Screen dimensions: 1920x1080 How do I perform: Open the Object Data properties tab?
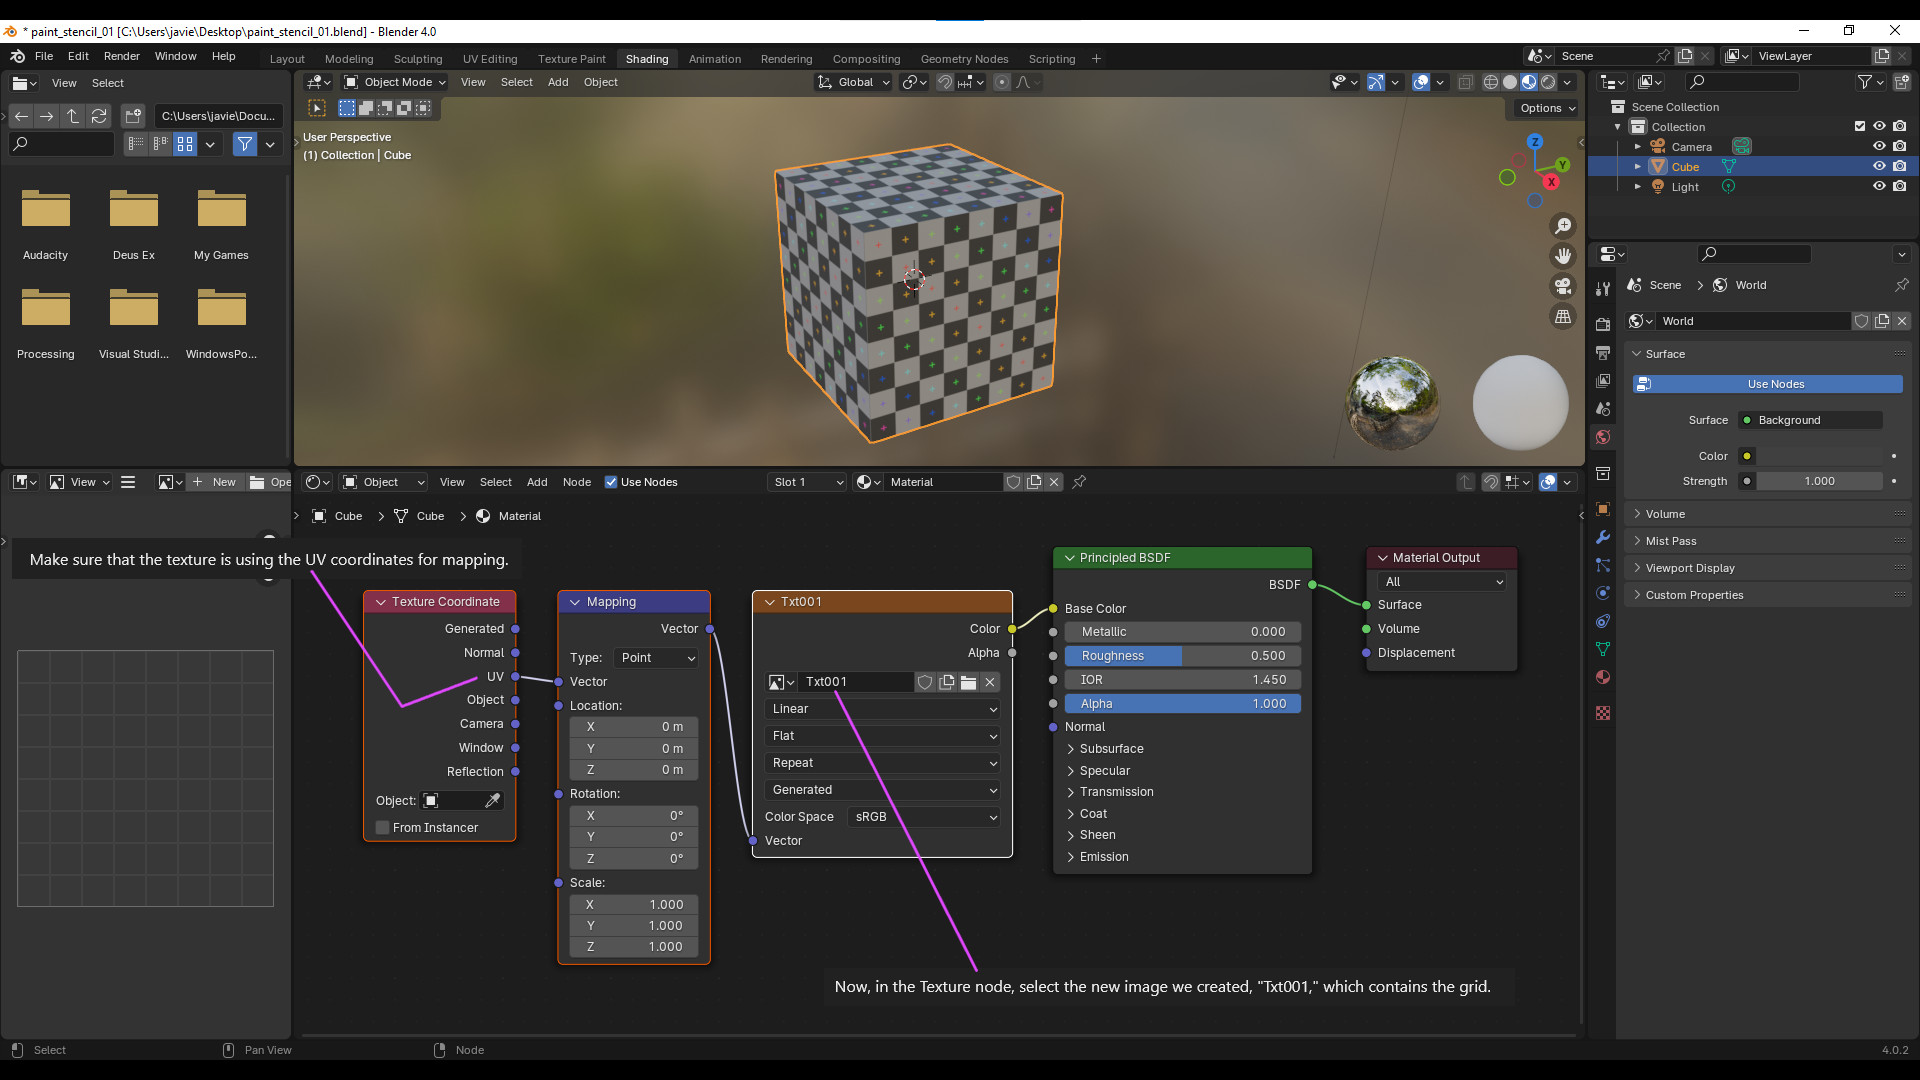click(x=1603, y=648)
